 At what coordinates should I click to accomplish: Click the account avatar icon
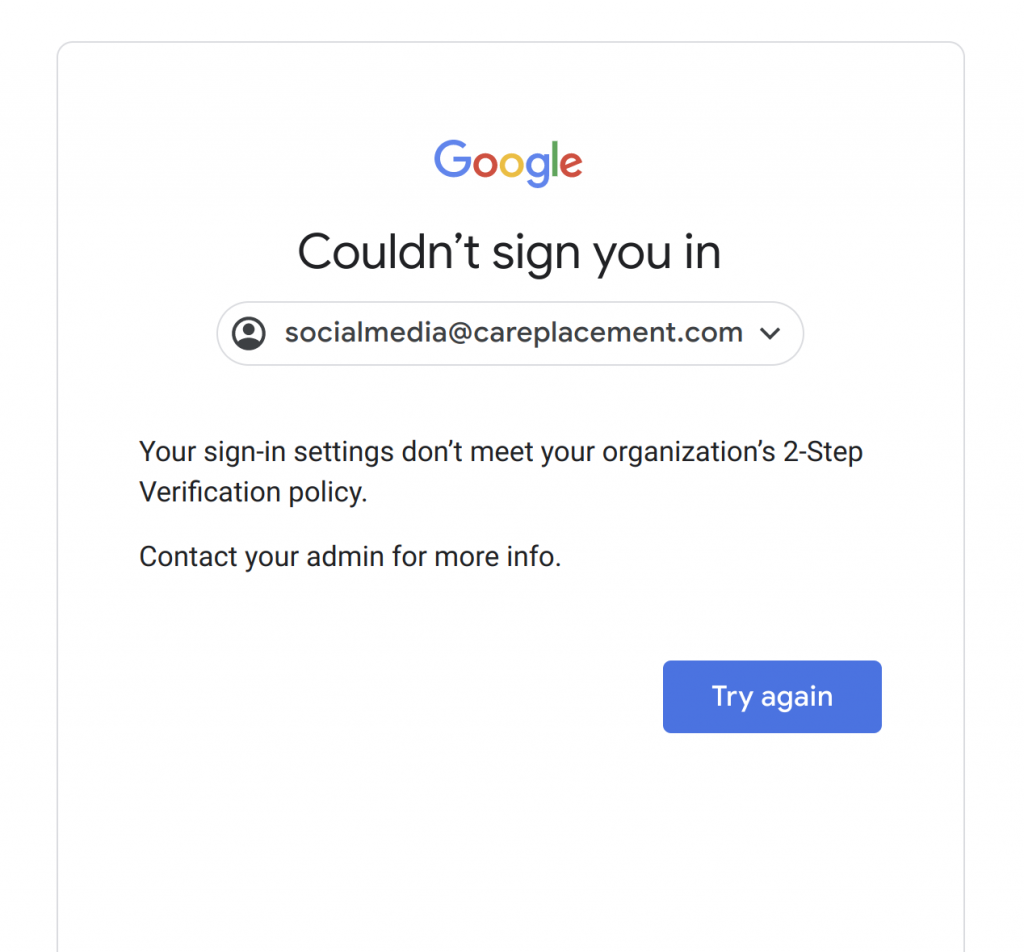249,333
